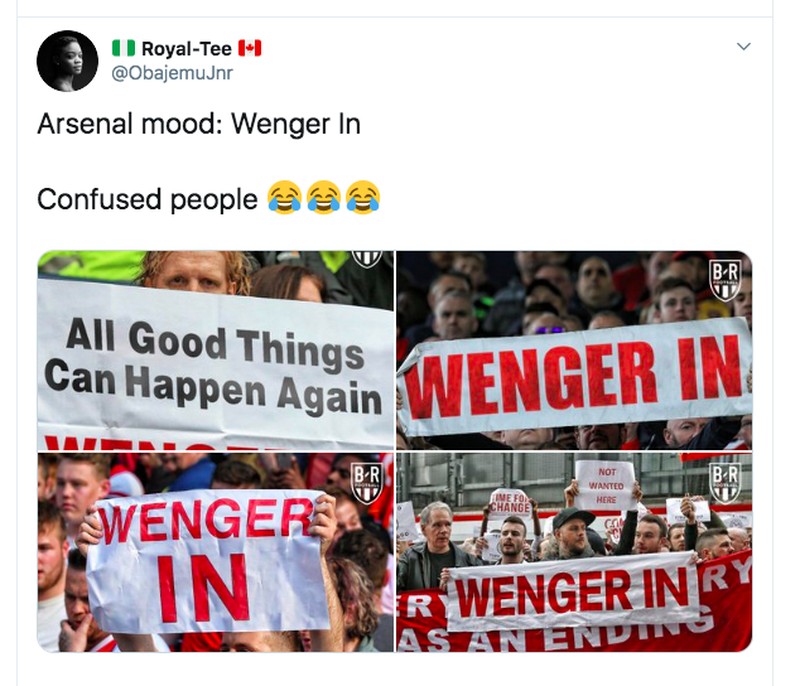Click the last laughing-crying emoji
800x686 pixels.
click(362, 199)
